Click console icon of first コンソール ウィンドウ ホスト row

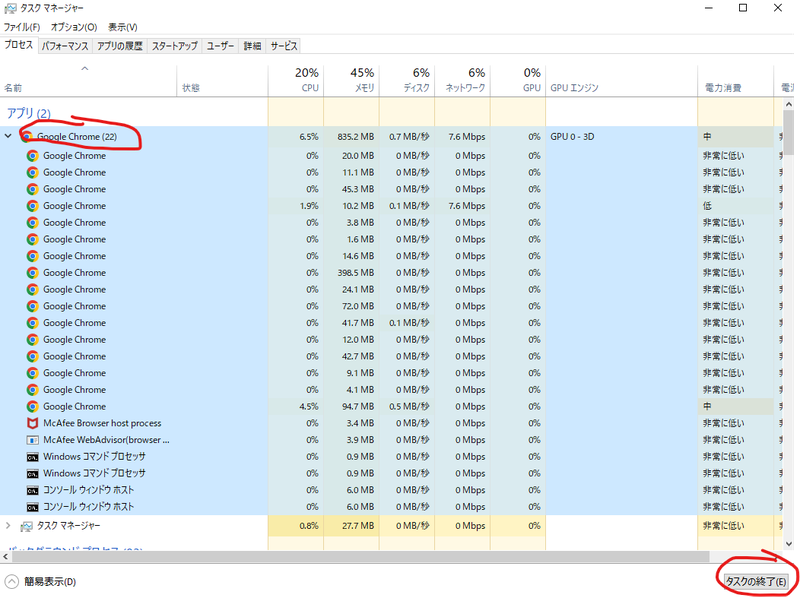[33, 491]
